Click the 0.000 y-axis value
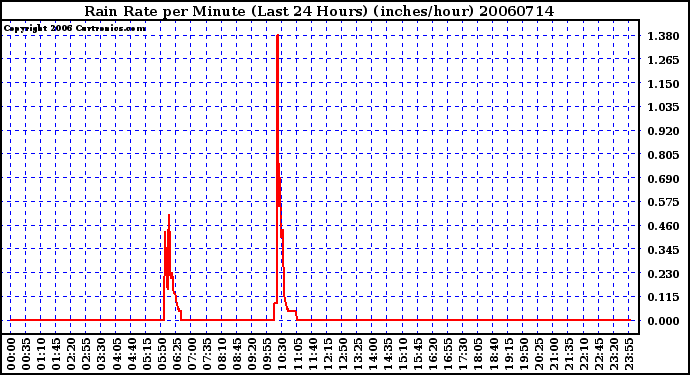 (663, 321)
